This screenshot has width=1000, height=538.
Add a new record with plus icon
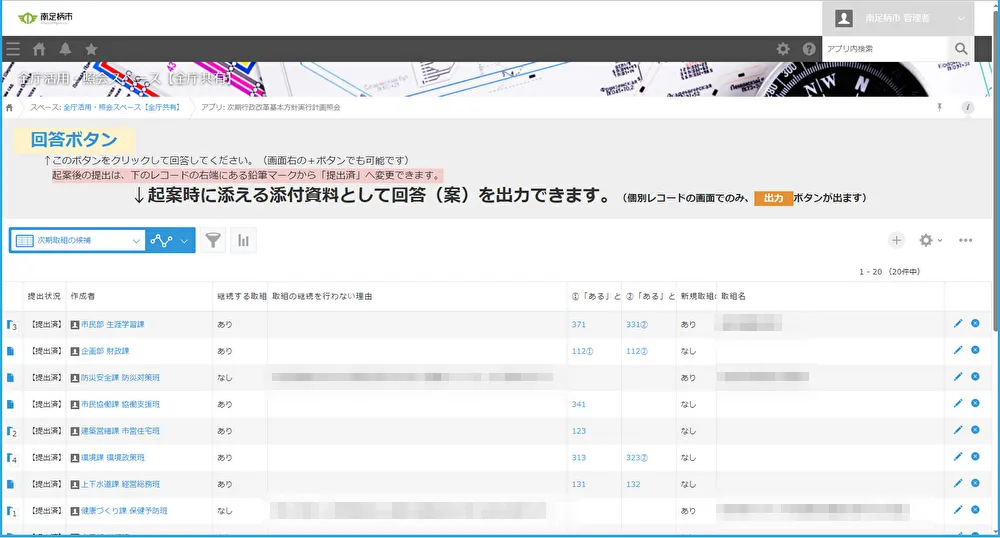pyautogui.click(x=896, y=240)
